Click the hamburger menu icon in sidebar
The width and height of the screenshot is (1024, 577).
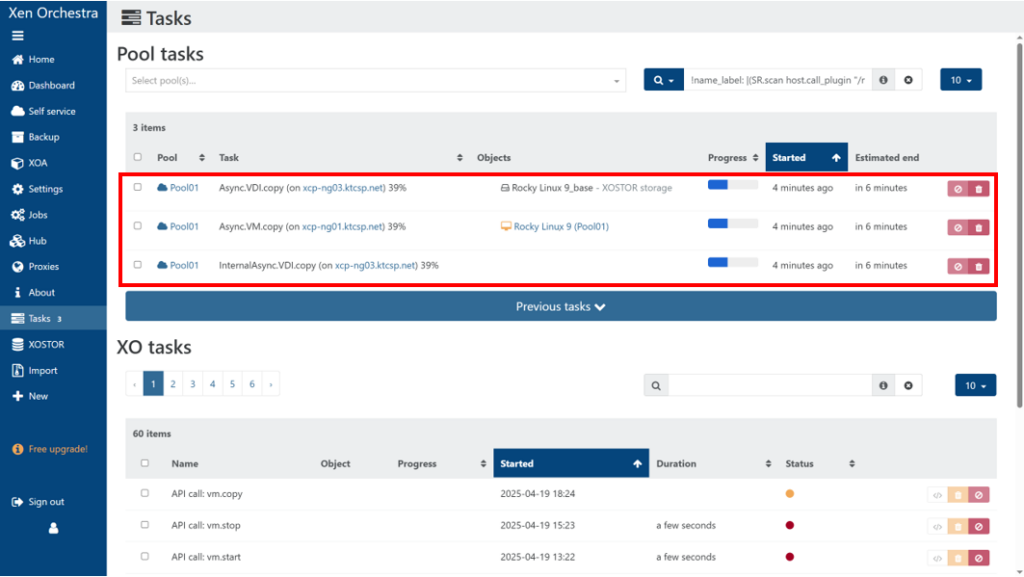[x=17, y=35]
